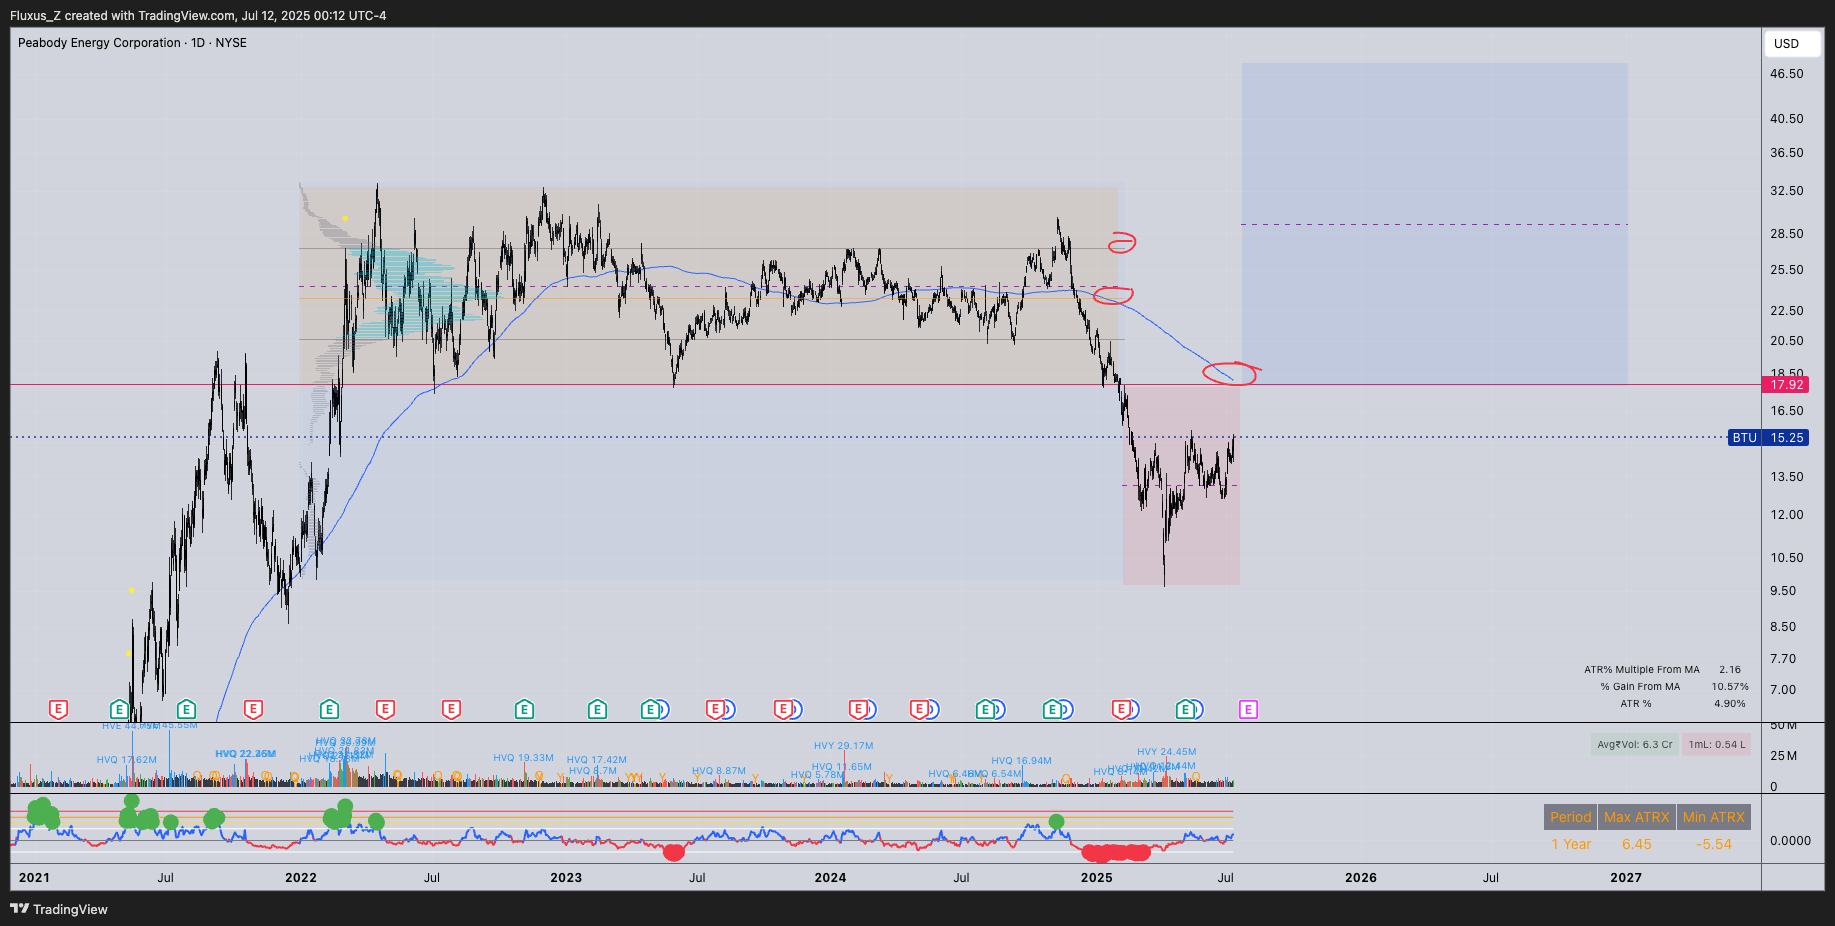
Task: Select the 1 Year period value in ATRX table
Action: click(x=1571, y=844)
